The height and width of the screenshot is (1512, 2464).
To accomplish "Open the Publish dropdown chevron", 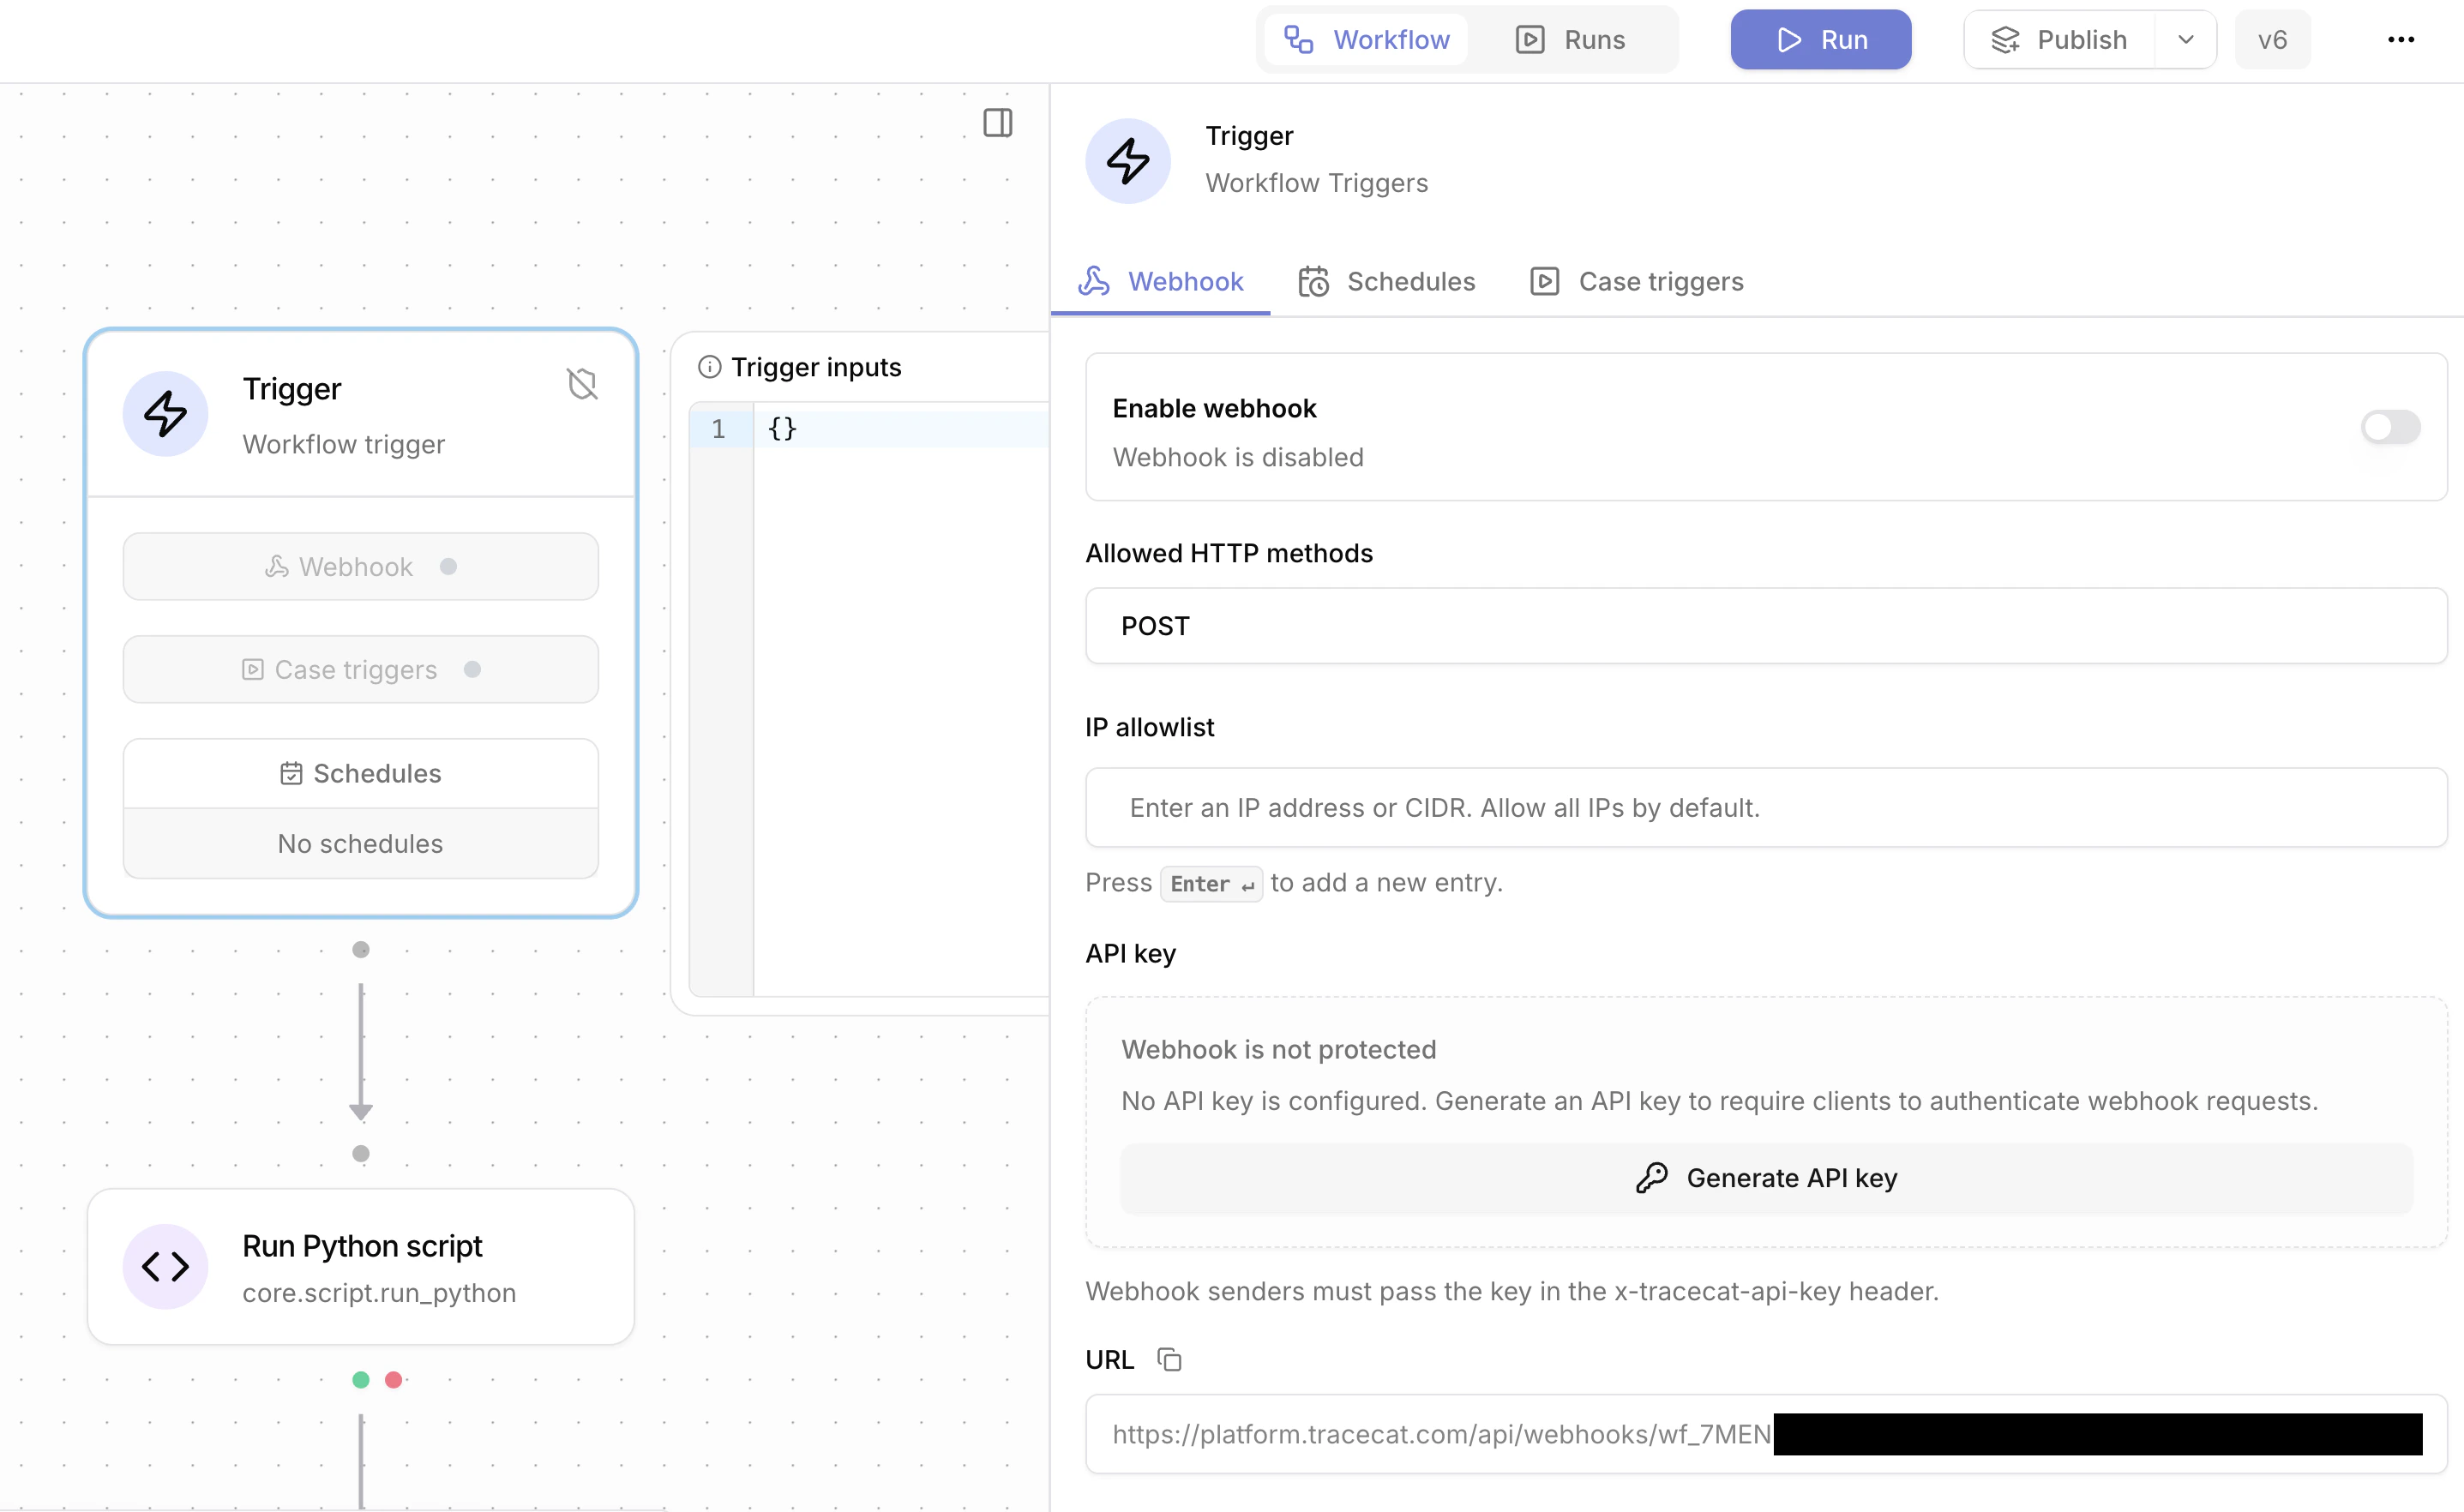I will 2185,39.
